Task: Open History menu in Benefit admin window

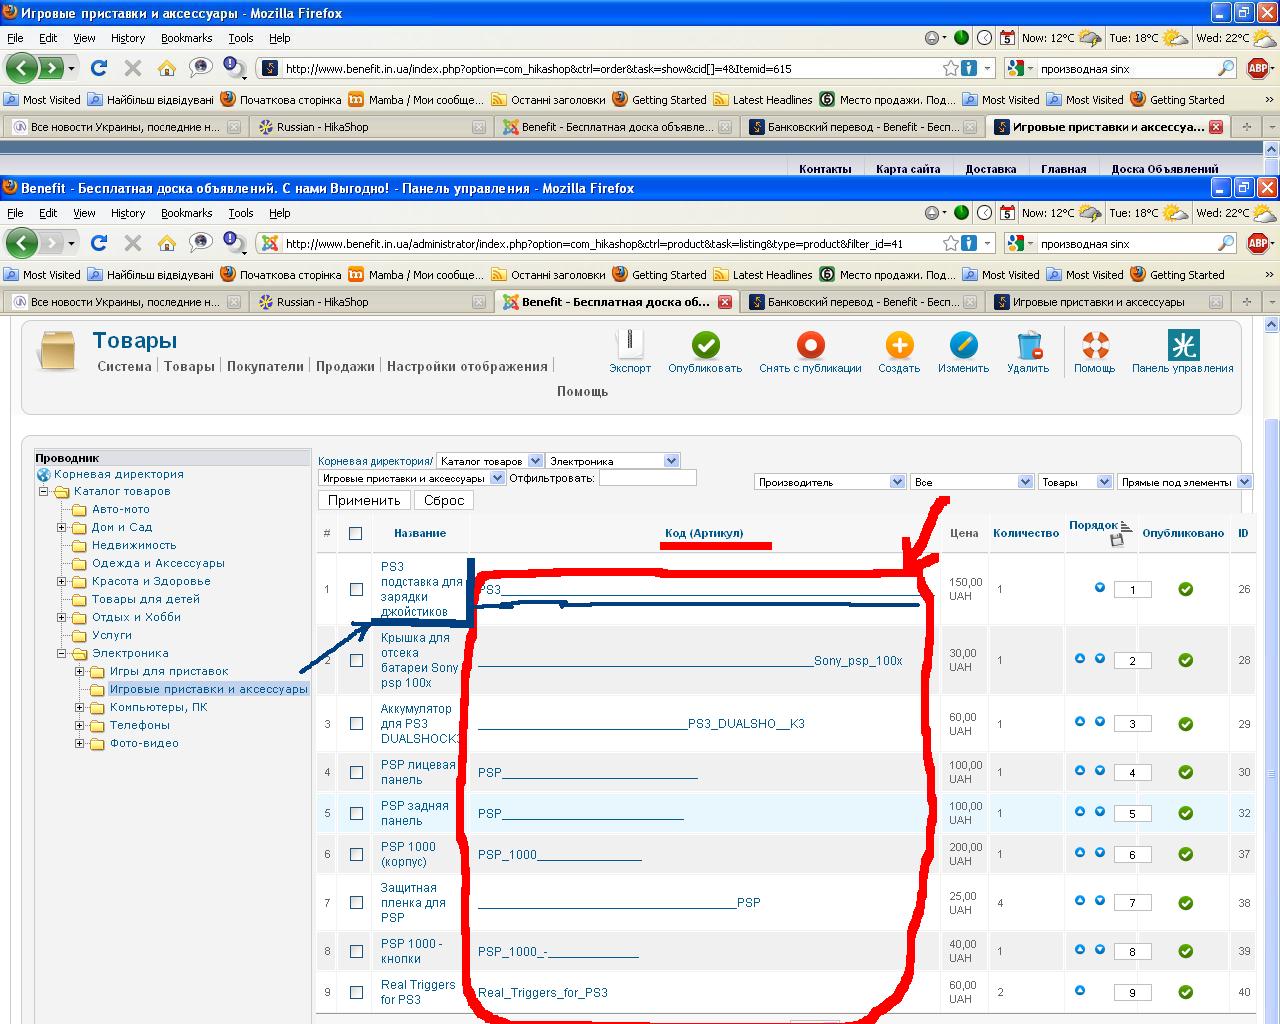Action: pos(128,213)
